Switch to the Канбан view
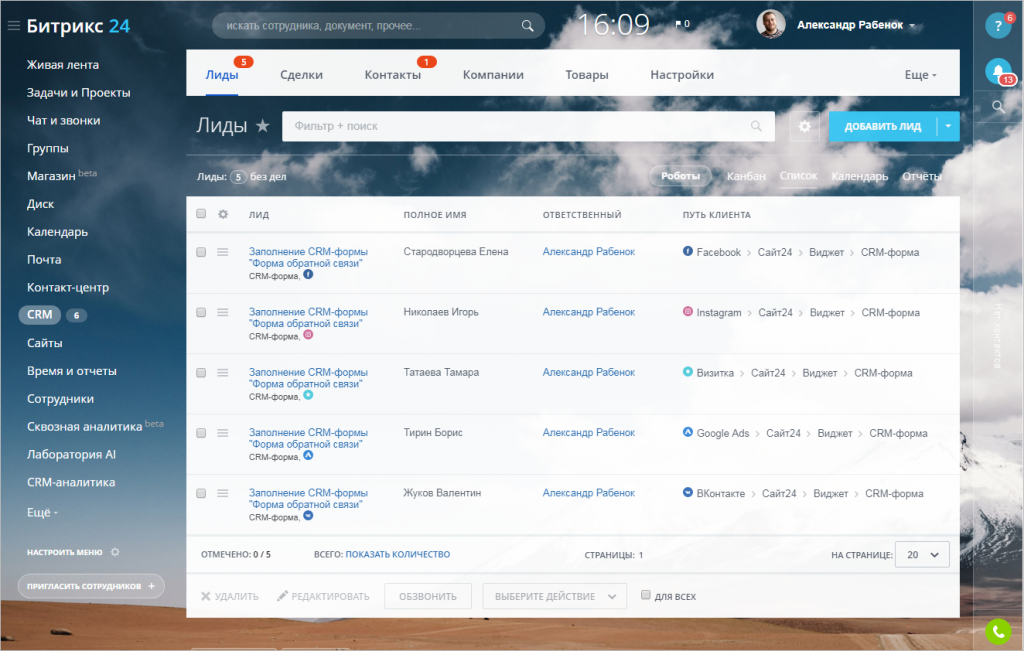1024x651 pixels. click(746, 176)
